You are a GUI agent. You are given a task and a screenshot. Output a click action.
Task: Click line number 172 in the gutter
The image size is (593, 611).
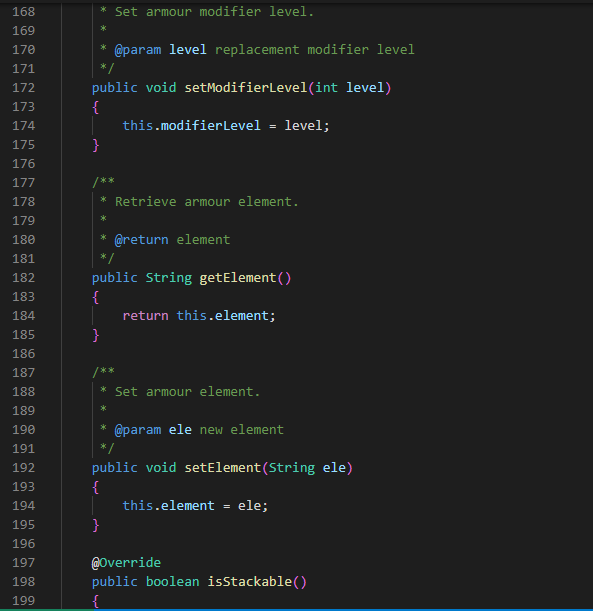tap(24, 88)
